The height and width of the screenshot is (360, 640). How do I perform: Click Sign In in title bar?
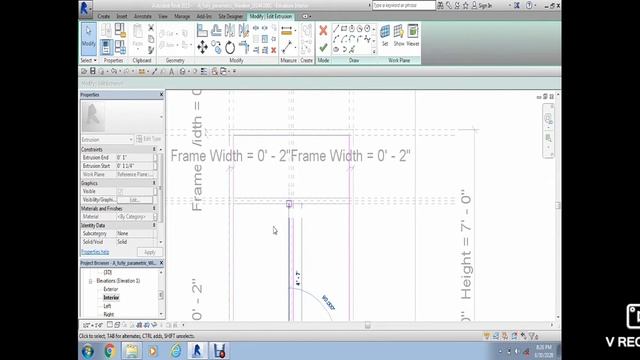[x=484, y=6]
